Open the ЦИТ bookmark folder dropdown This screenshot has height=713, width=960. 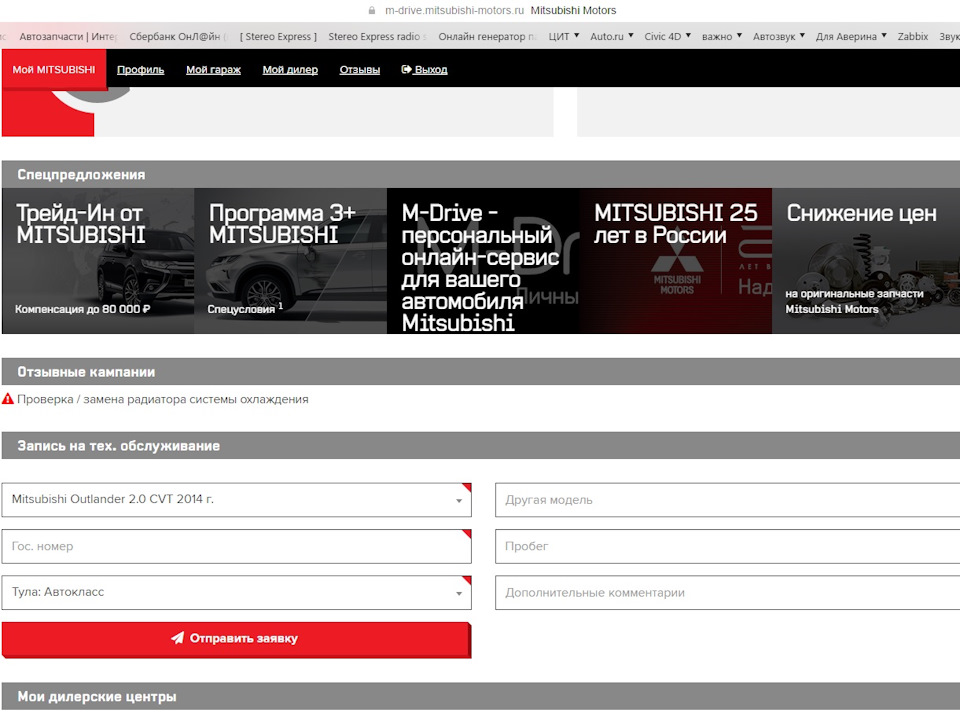(x=564, y=36)
